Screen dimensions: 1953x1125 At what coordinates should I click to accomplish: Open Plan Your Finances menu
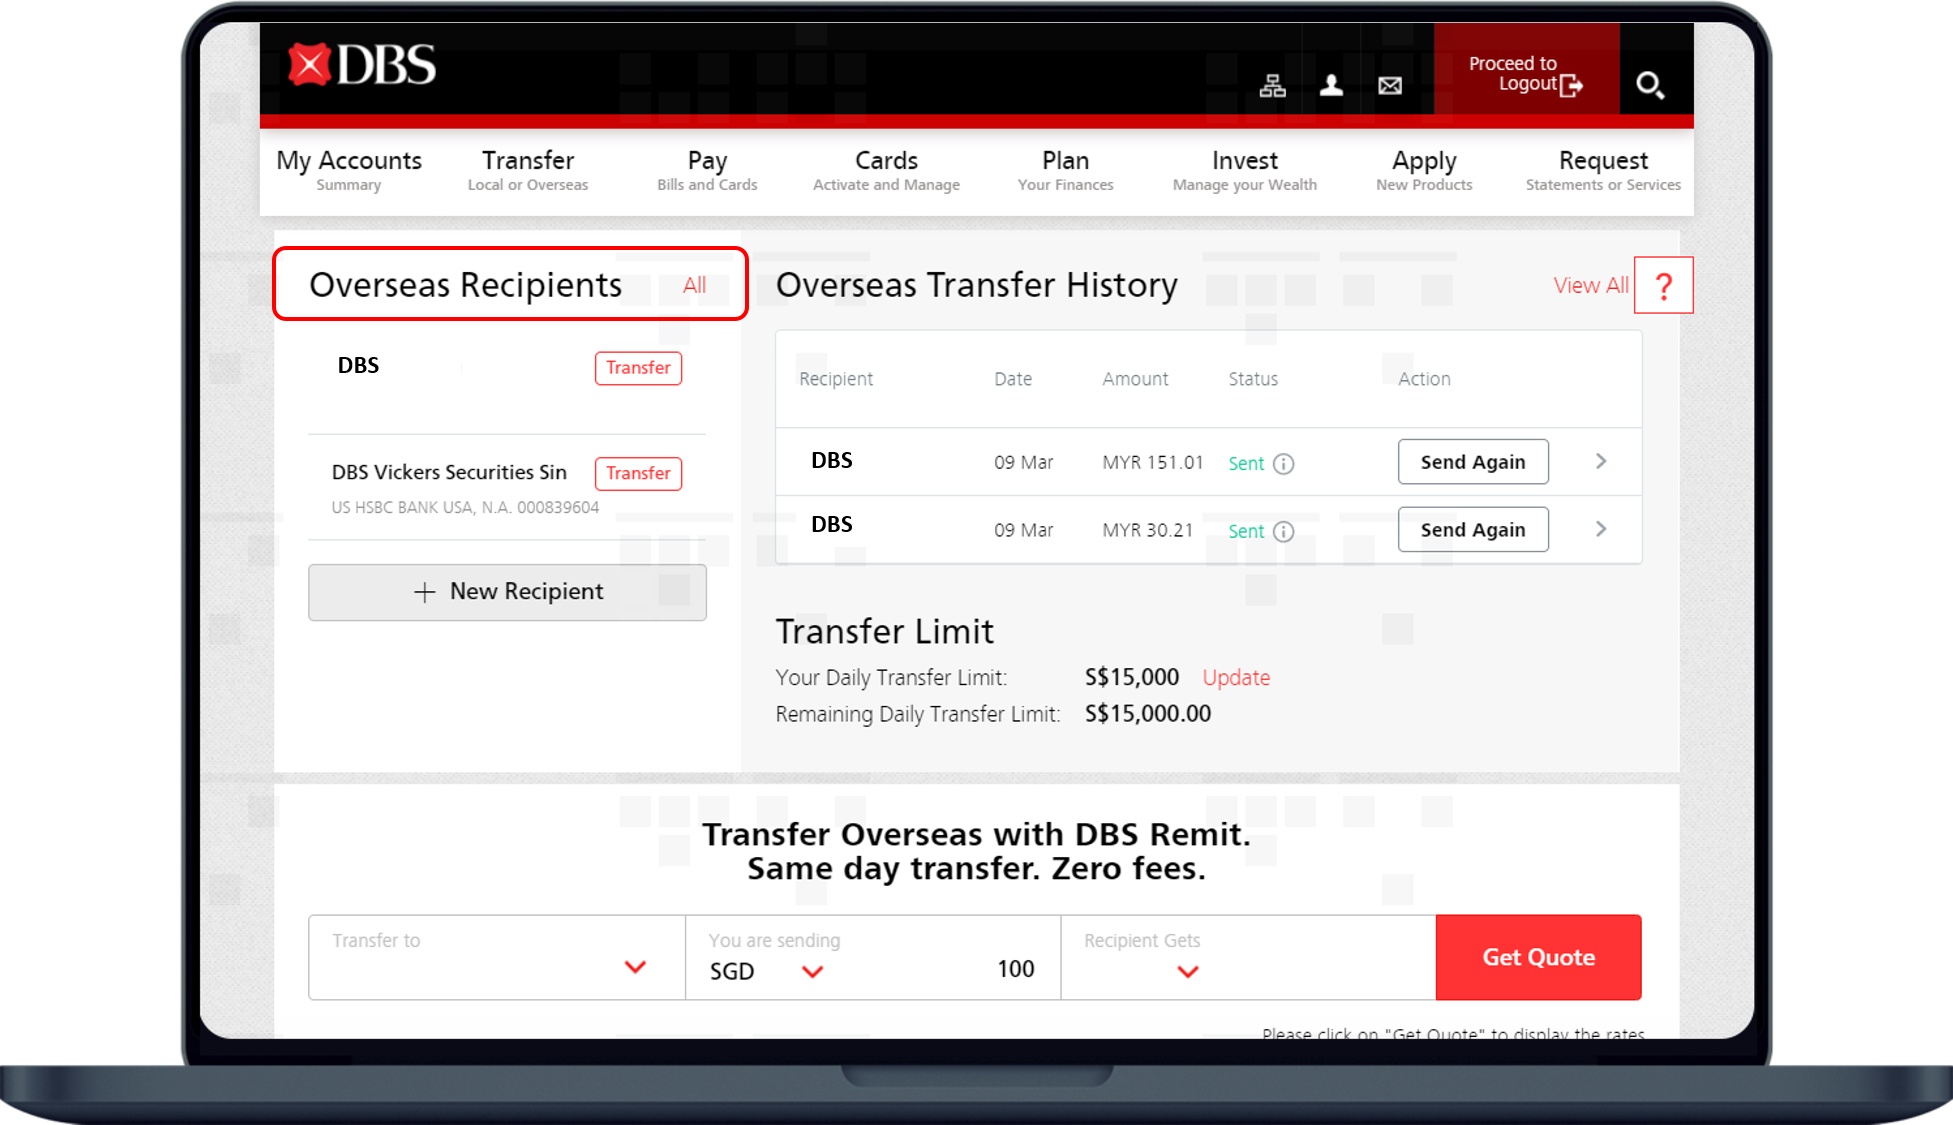(1065, 170)
